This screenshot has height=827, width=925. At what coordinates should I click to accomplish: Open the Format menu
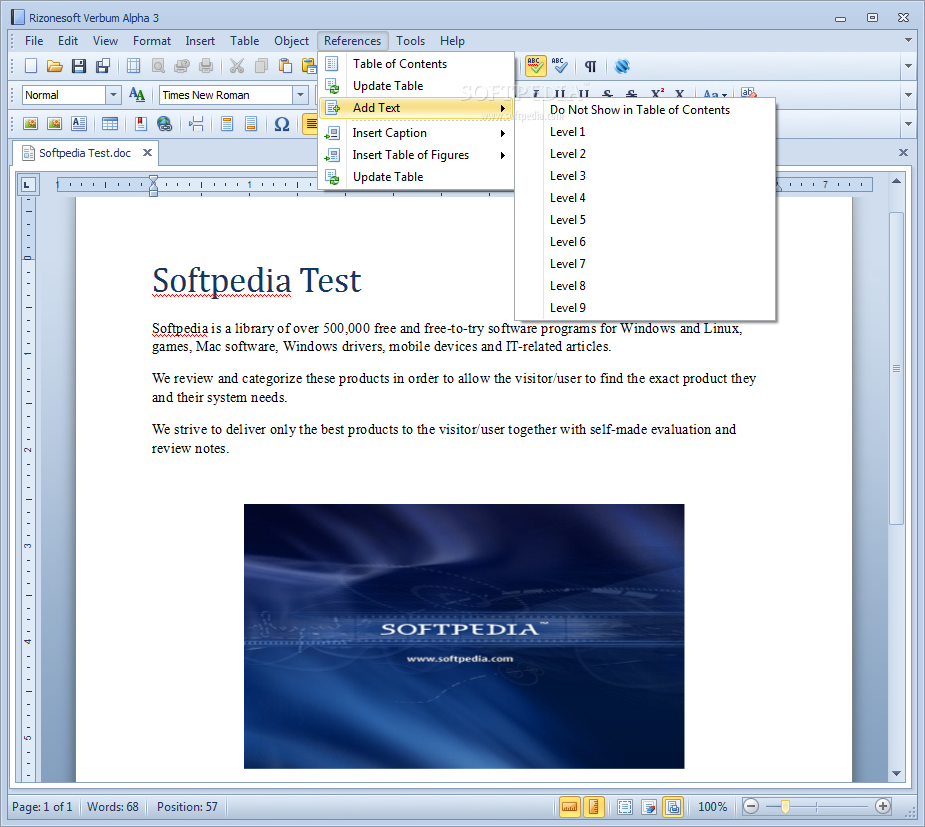(x=152, y=41)
